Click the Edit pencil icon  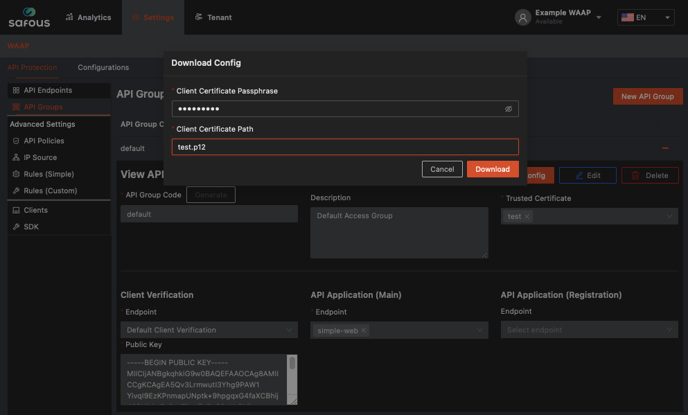[x=579, y=175]
